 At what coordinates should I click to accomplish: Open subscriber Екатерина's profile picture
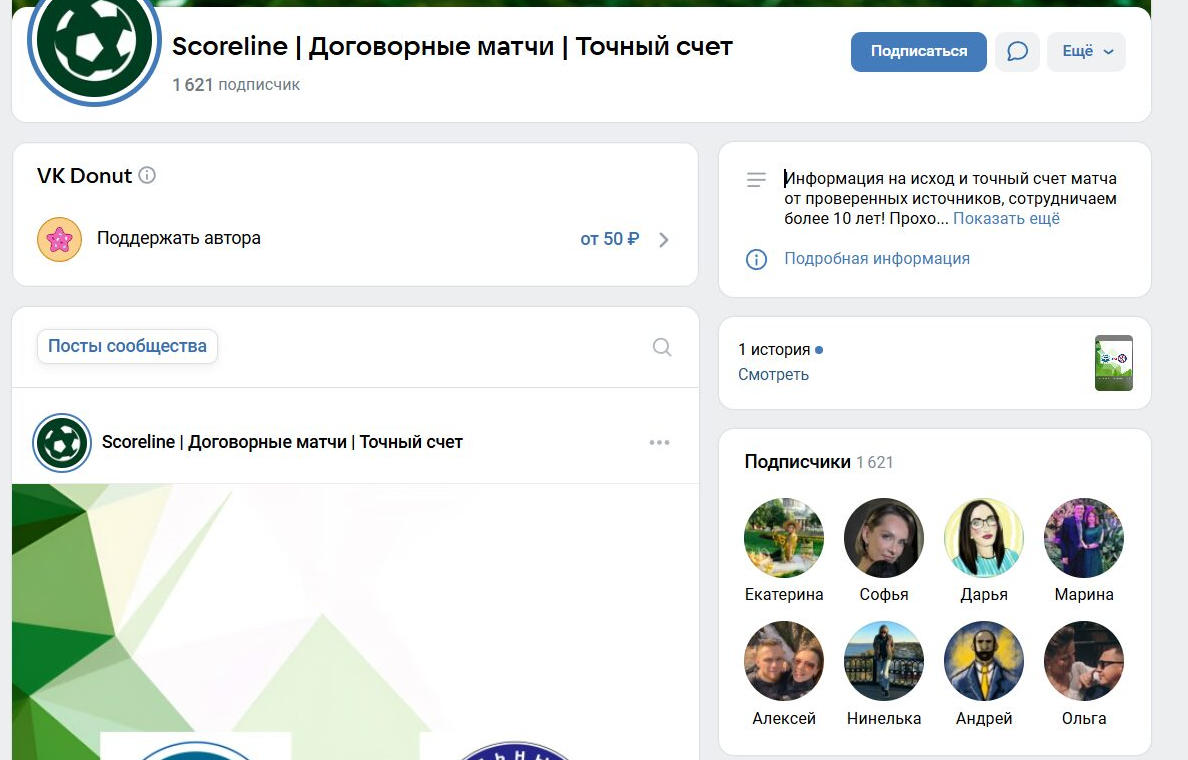tap(784, 538)
